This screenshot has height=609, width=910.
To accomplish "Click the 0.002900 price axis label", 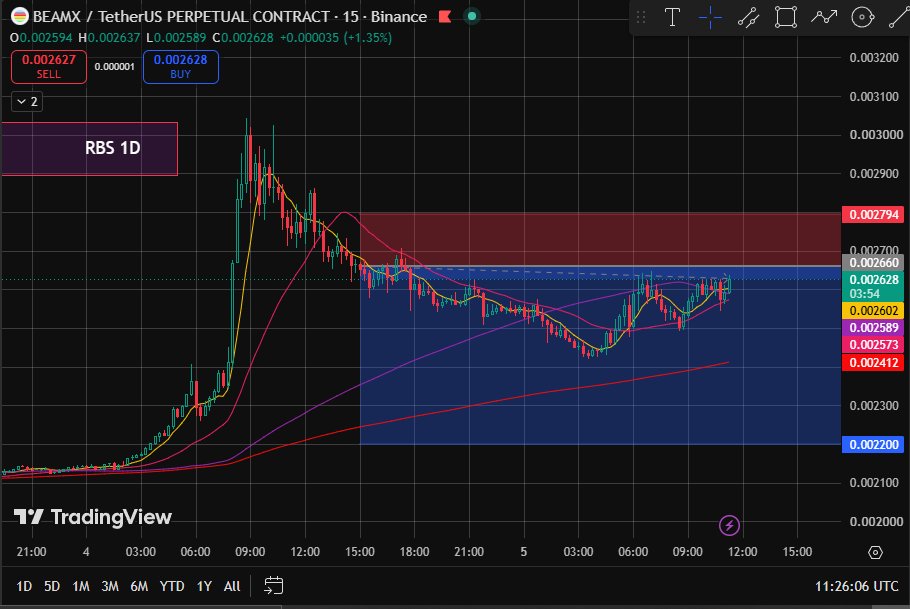I will (876, 174).
